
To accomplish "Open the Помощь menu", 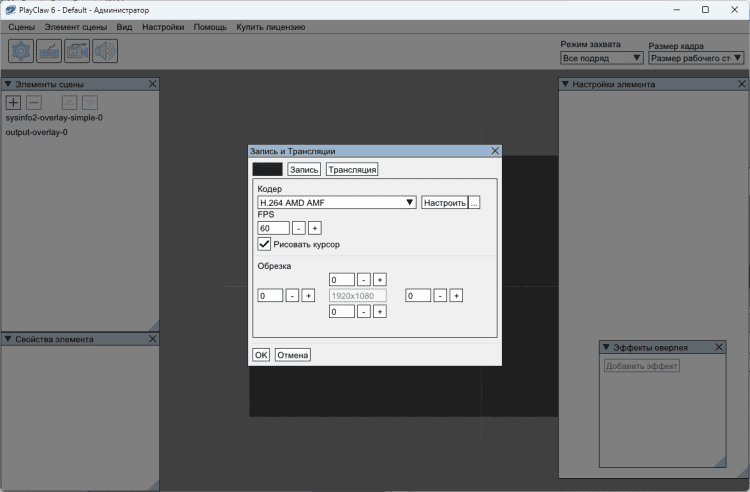I will click(210, 27).
